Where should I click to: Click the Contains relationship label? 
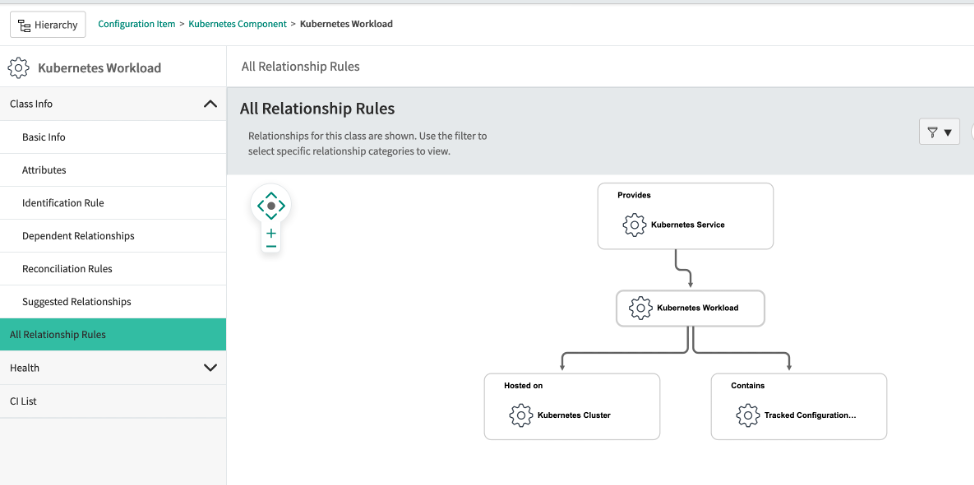747,386
